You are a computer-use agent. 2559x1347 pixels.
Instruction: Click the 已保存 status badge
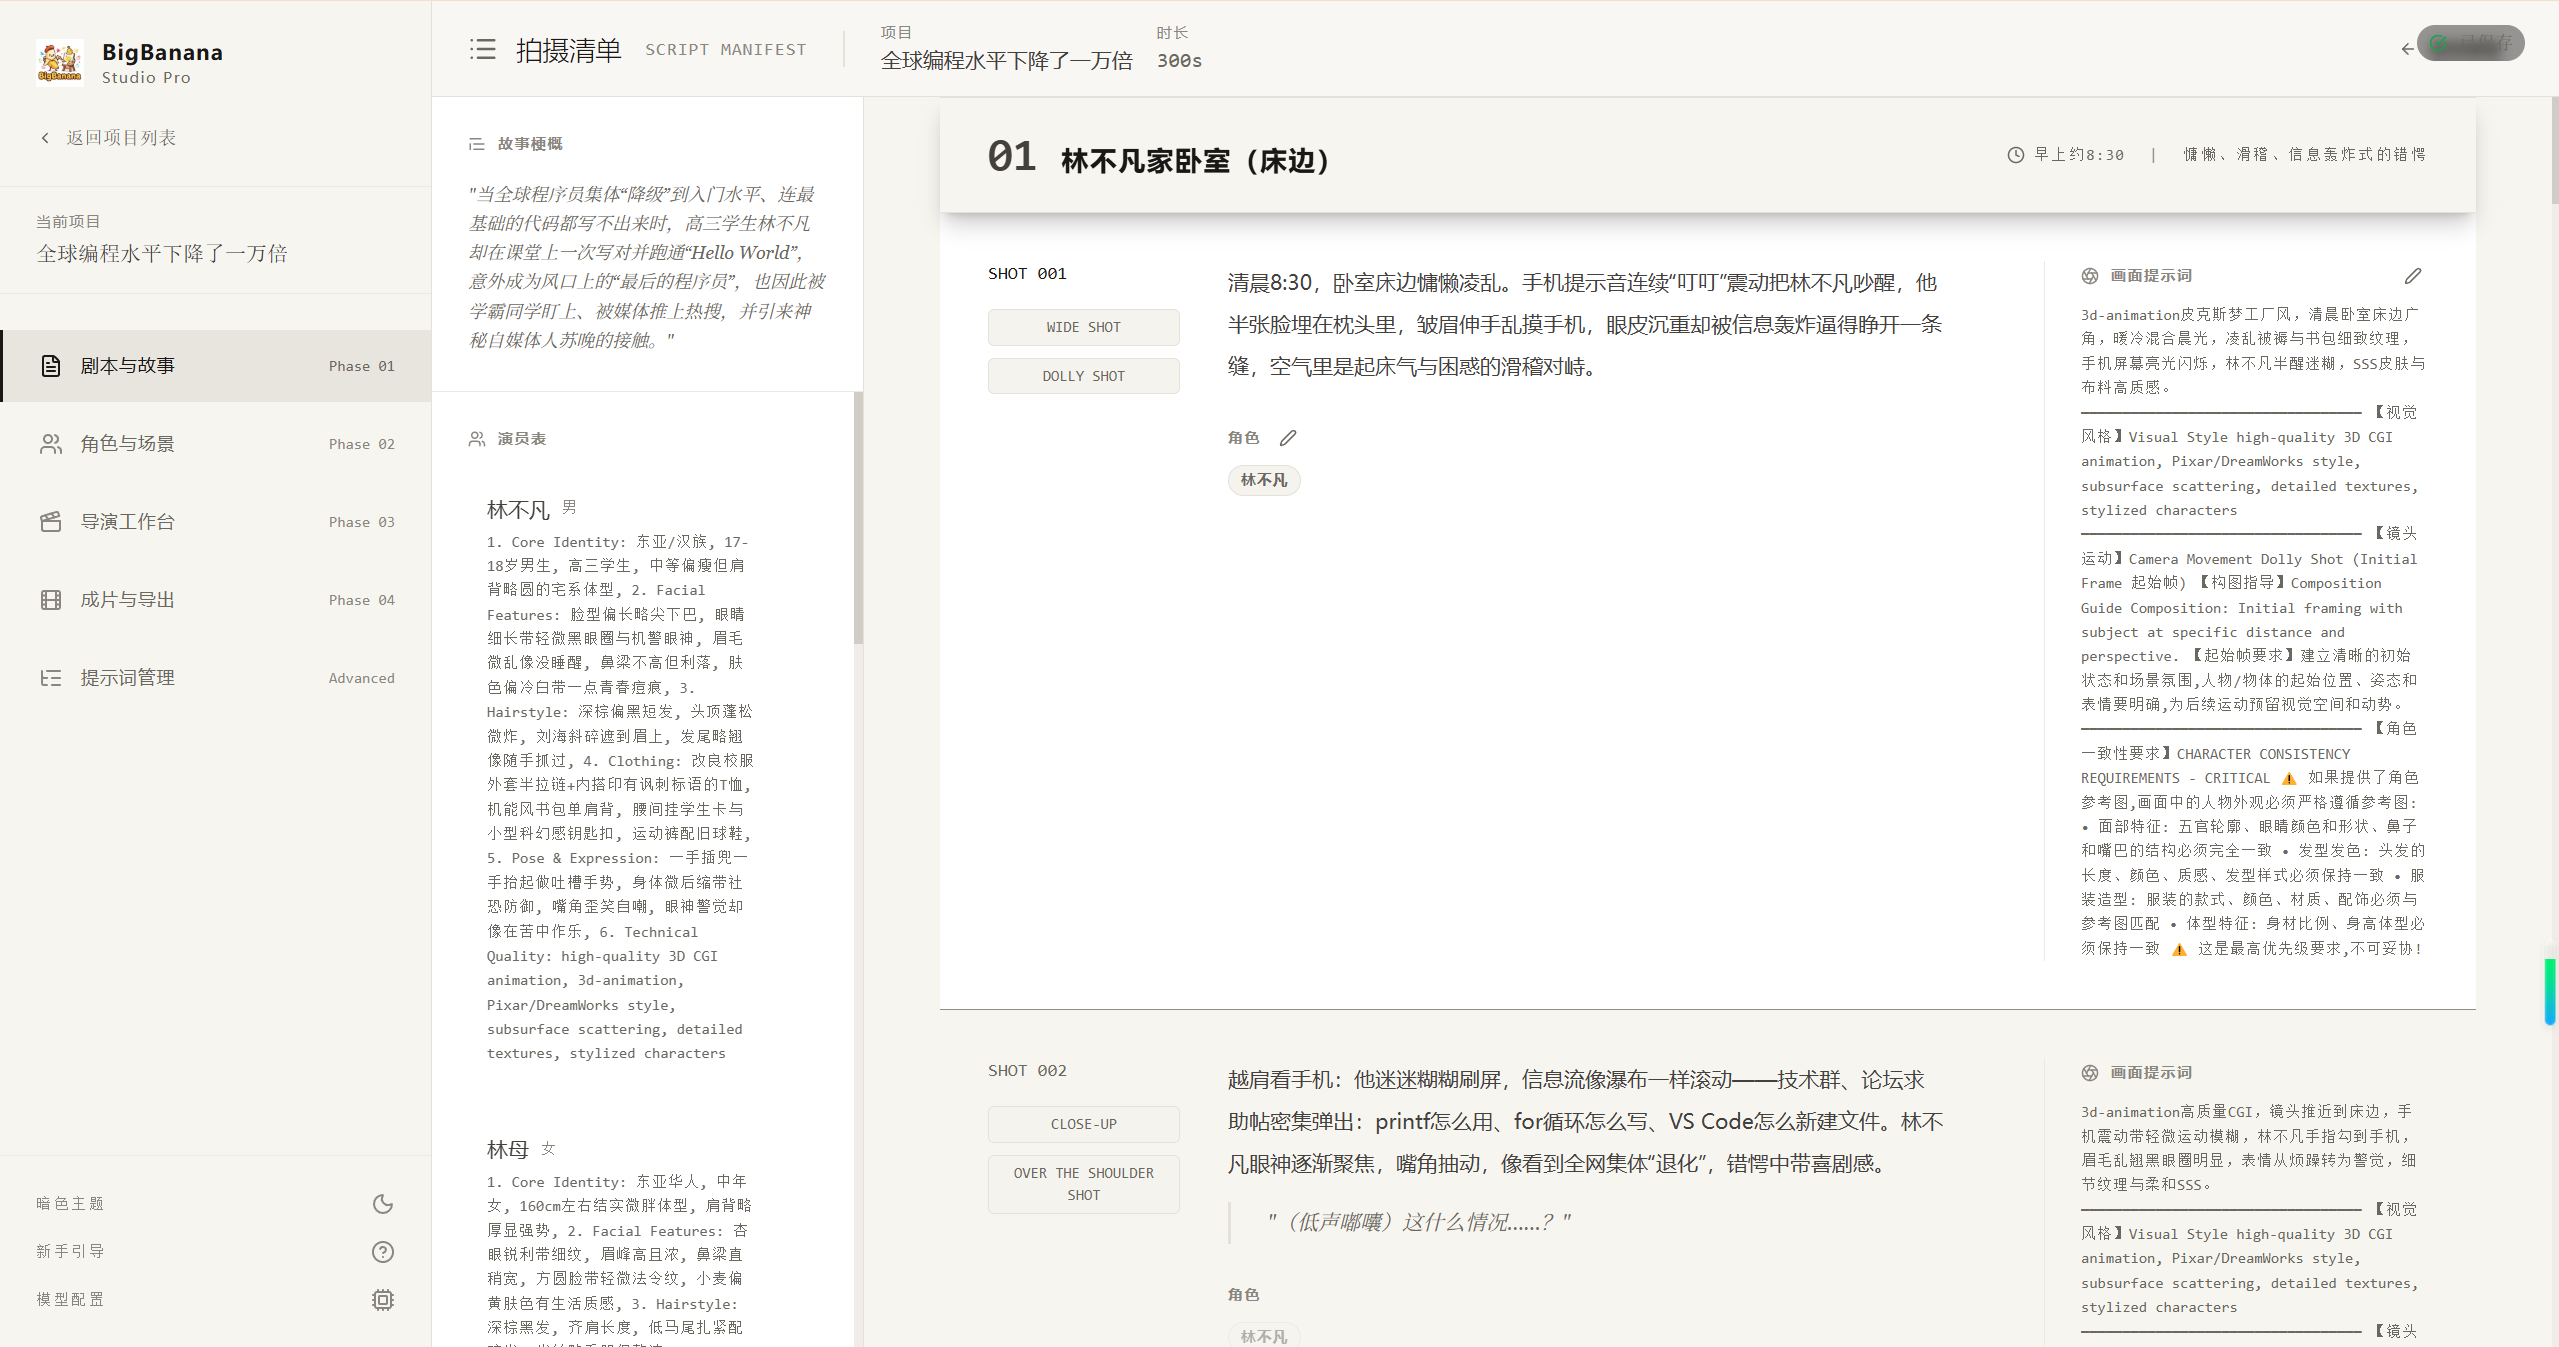click(2471, 43)
